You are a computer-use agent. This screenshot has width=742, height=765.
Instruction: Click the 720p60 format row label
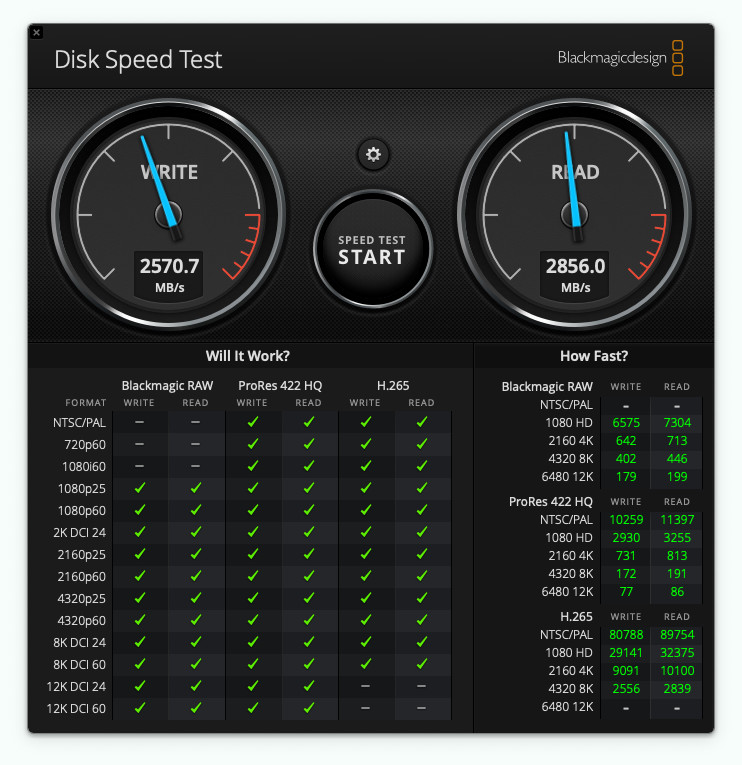pyautogui.click(x=85, y=445)
